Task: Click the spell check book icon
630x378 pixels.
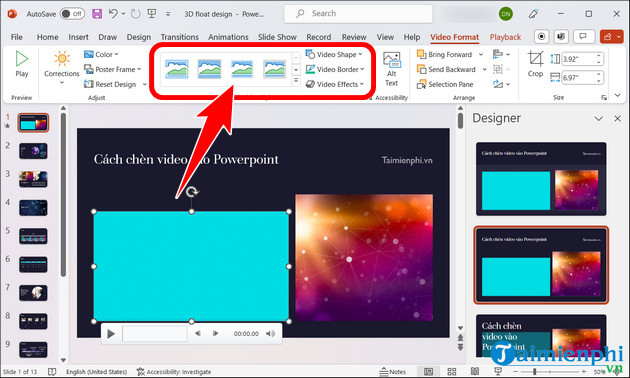Action: pos(52,372)
